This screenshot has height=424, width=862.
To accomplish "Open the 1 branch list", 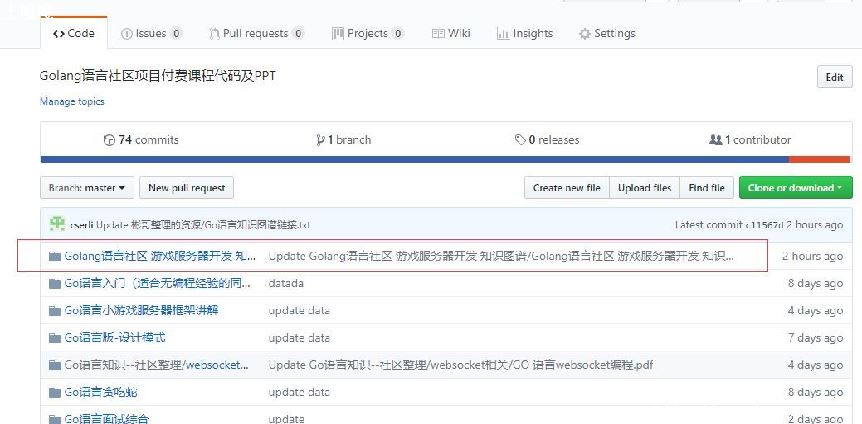I will click(344, 140).
